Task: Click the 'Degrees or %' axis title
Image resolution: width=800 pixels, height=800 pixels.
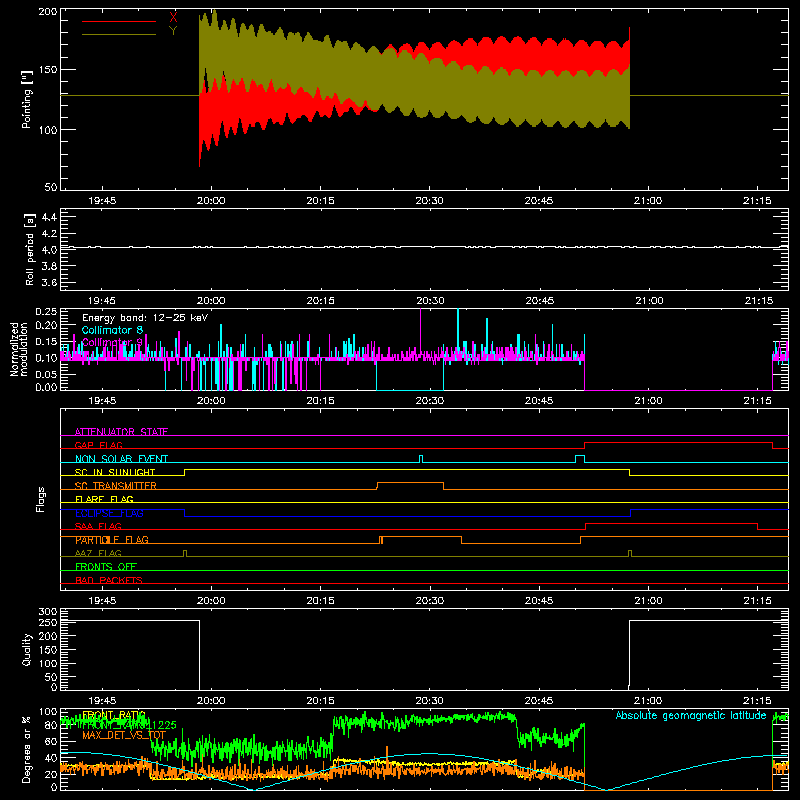Action: point(27,749)
